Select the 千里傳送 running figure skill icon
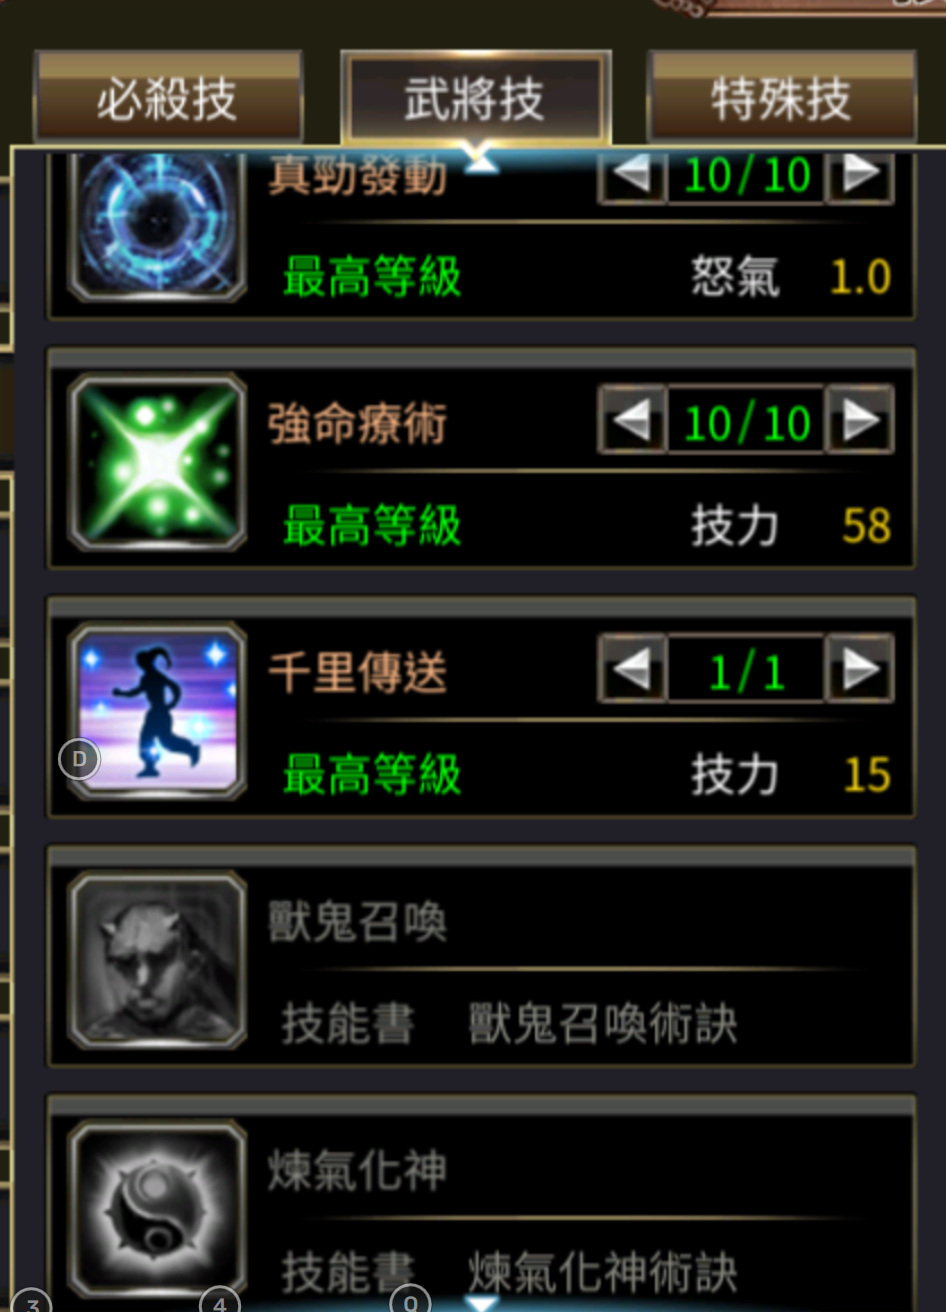Viewport: 946px width, 1312px height. point(157,711)
